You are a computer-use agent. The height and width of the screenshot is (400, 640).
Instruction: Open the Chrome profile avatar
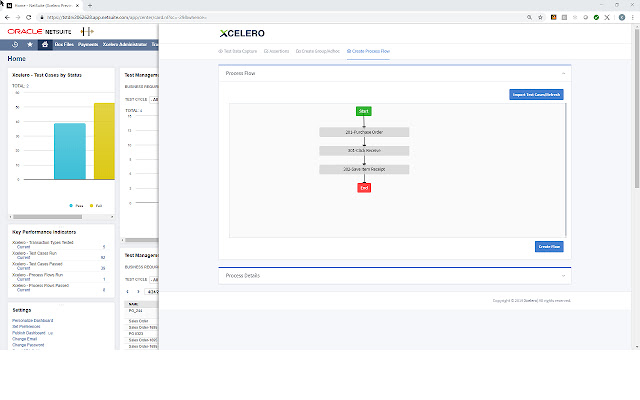tap(622, 17)
